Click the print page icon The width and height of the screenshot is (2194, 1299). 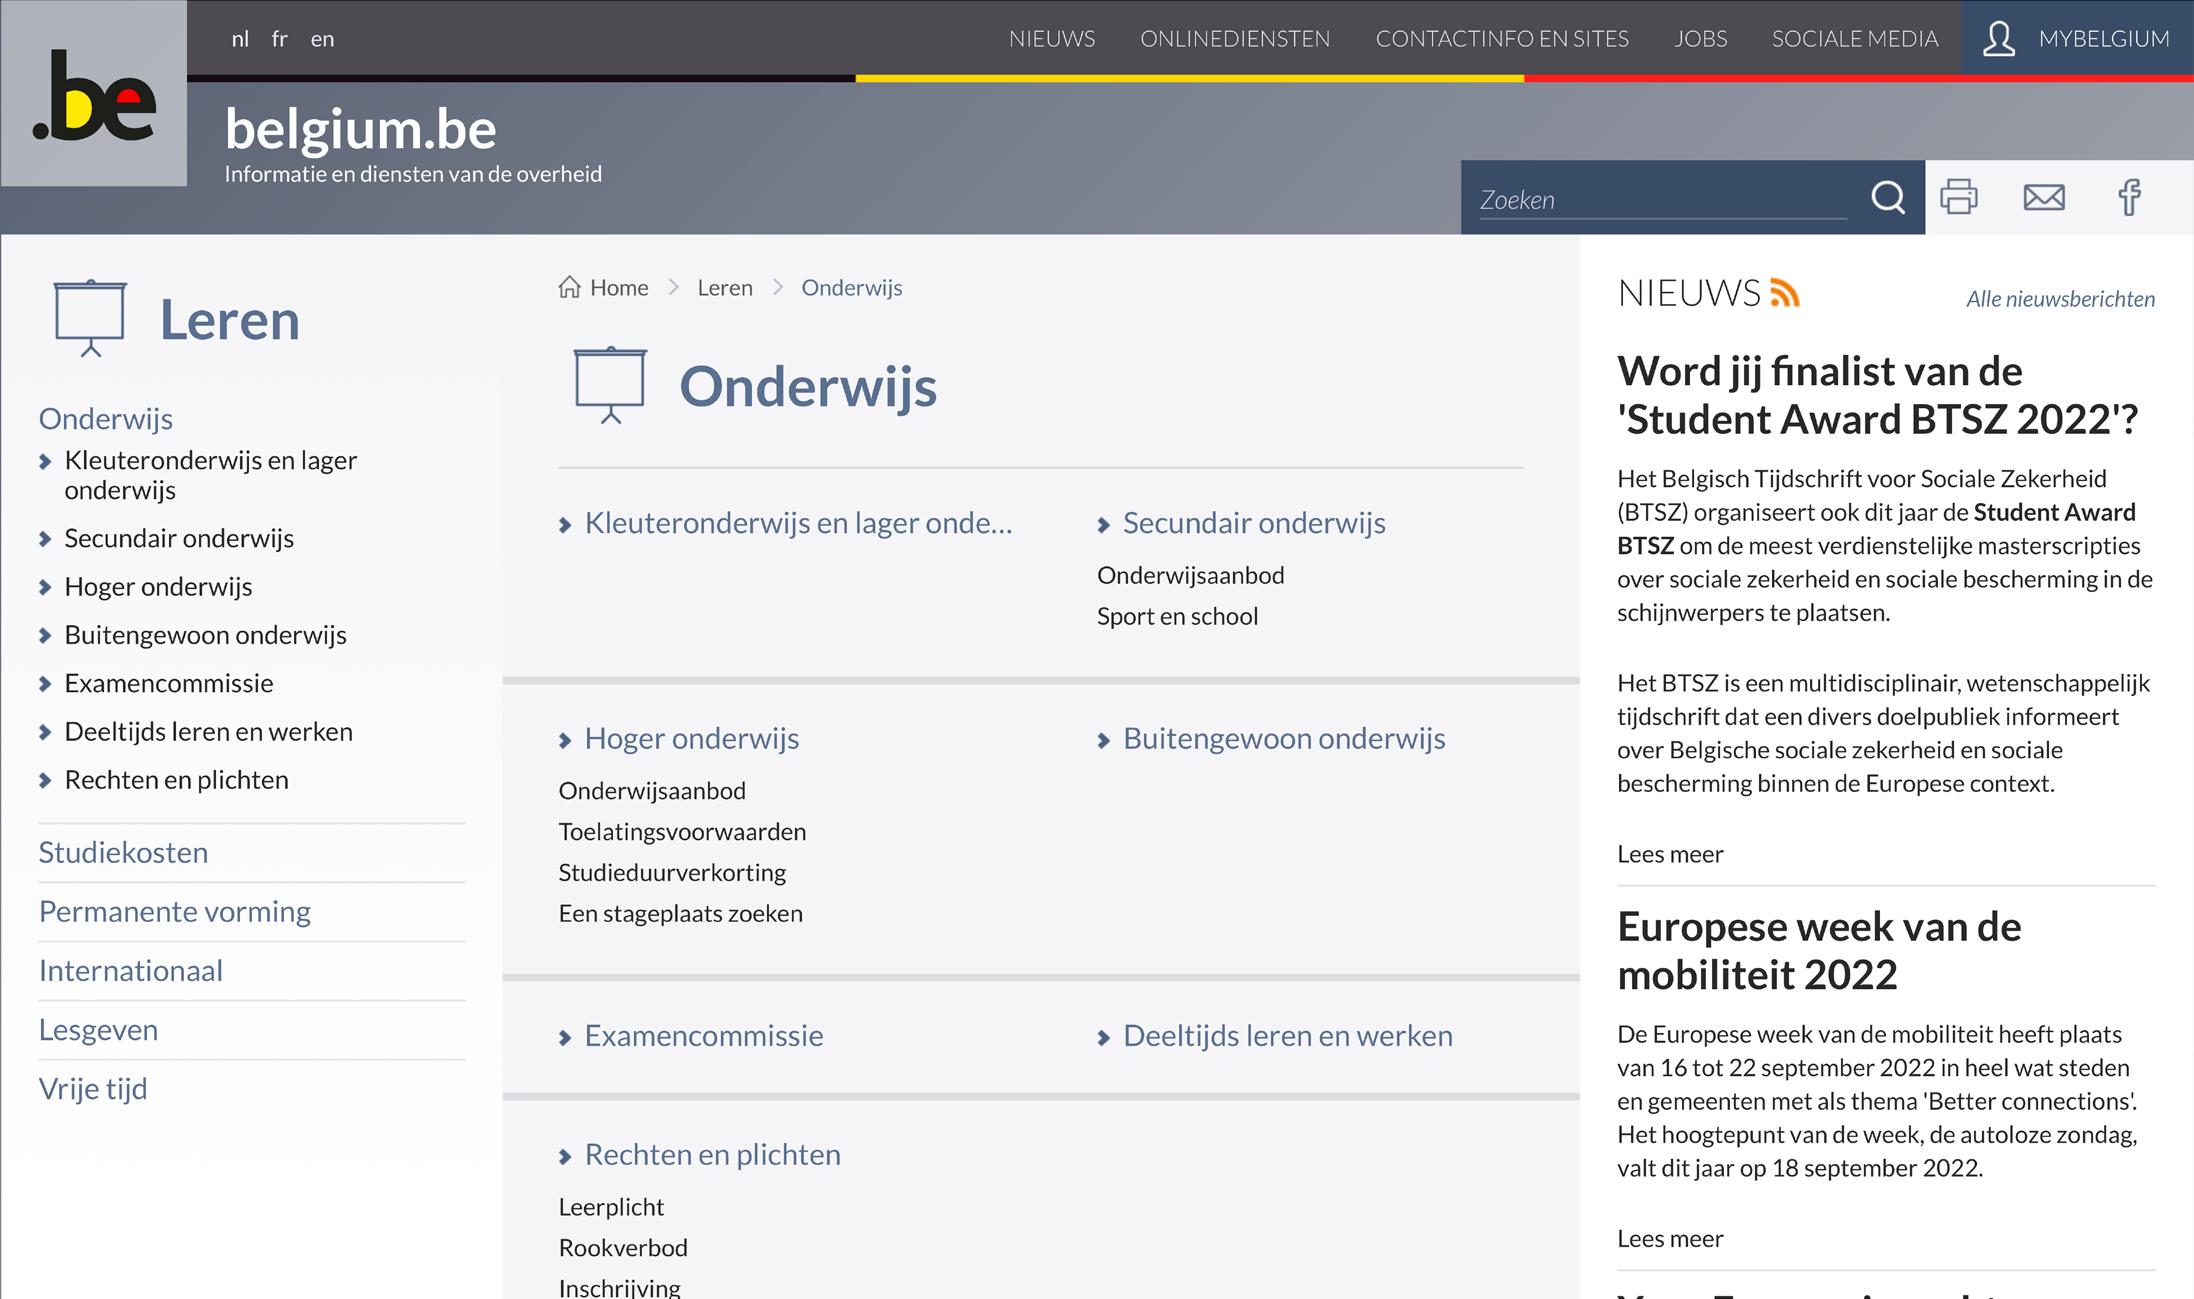click(x=1958, y=197)
